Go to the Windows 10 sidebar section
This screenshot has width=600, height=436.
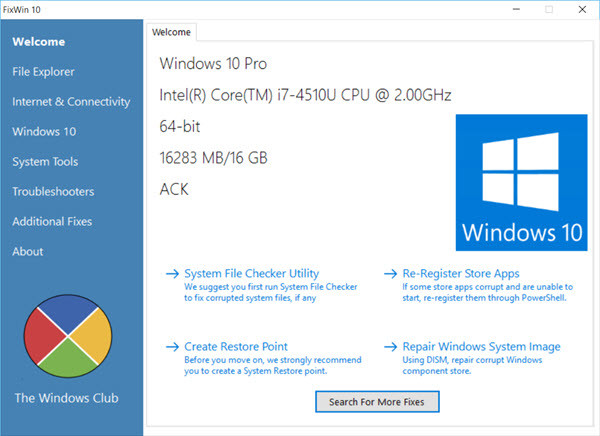pyautogui.click(x=44, y=132)
